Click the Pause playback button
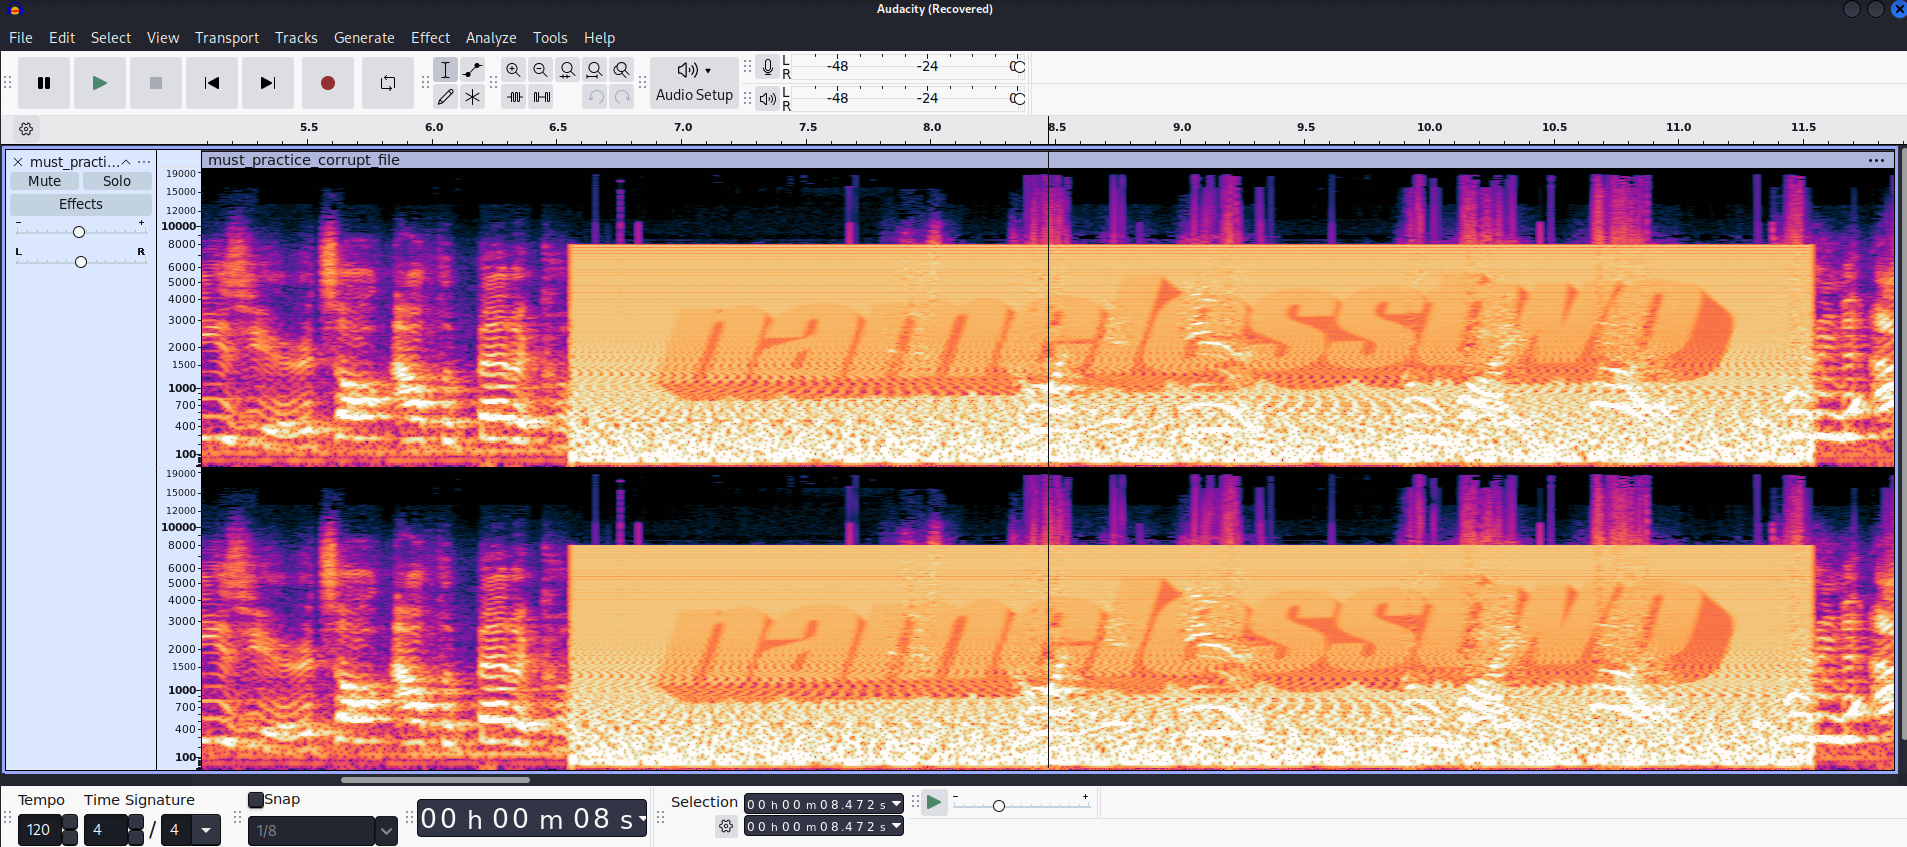 [44, 83]
